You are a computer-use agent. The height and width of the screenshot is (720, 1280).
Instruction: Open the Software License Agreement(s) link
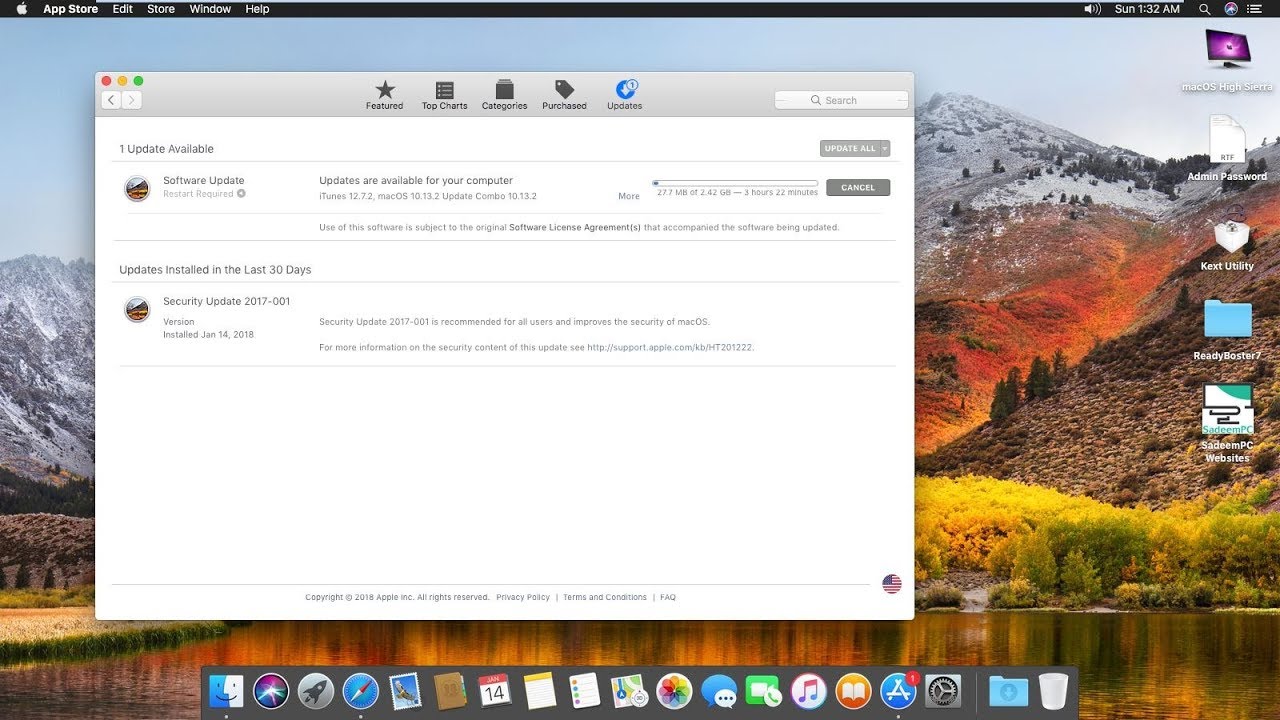click(x=575, y=227)
